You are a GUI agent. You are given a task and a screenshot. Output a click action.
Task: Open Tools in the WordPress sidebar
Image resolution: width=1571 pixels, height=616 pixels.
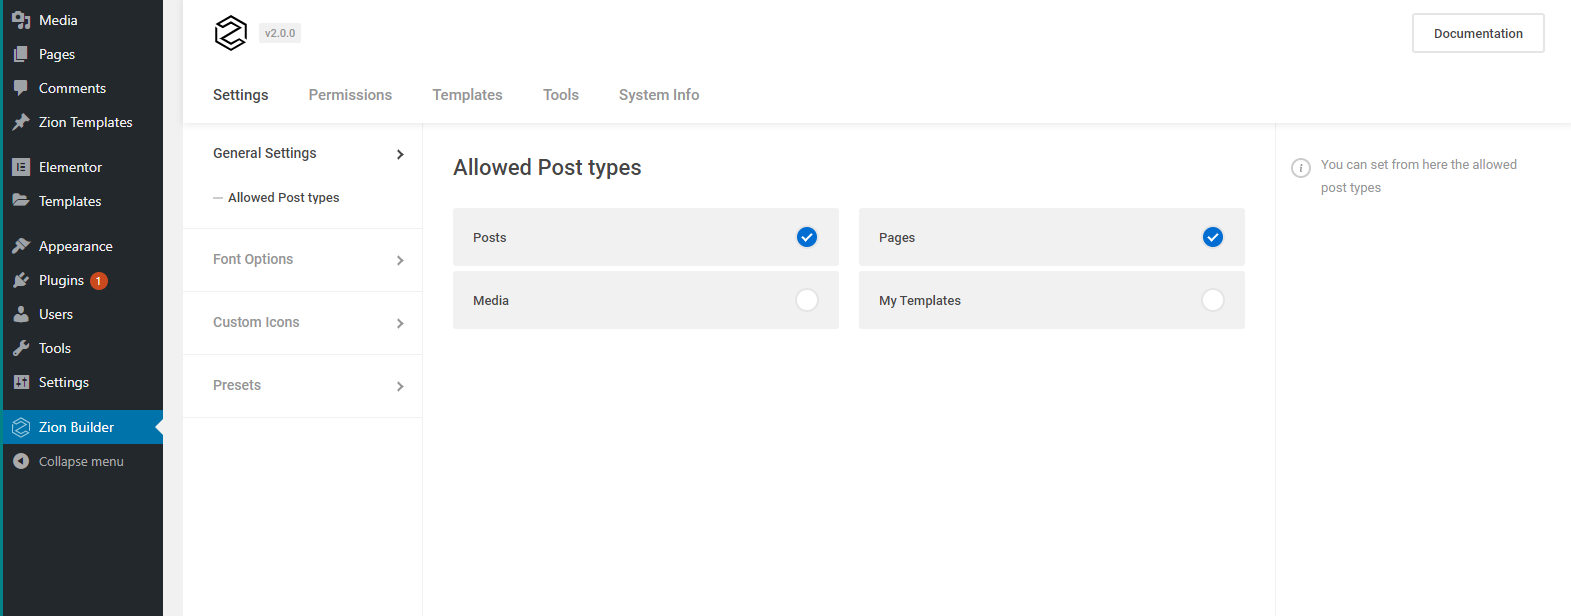click(83, 348)
